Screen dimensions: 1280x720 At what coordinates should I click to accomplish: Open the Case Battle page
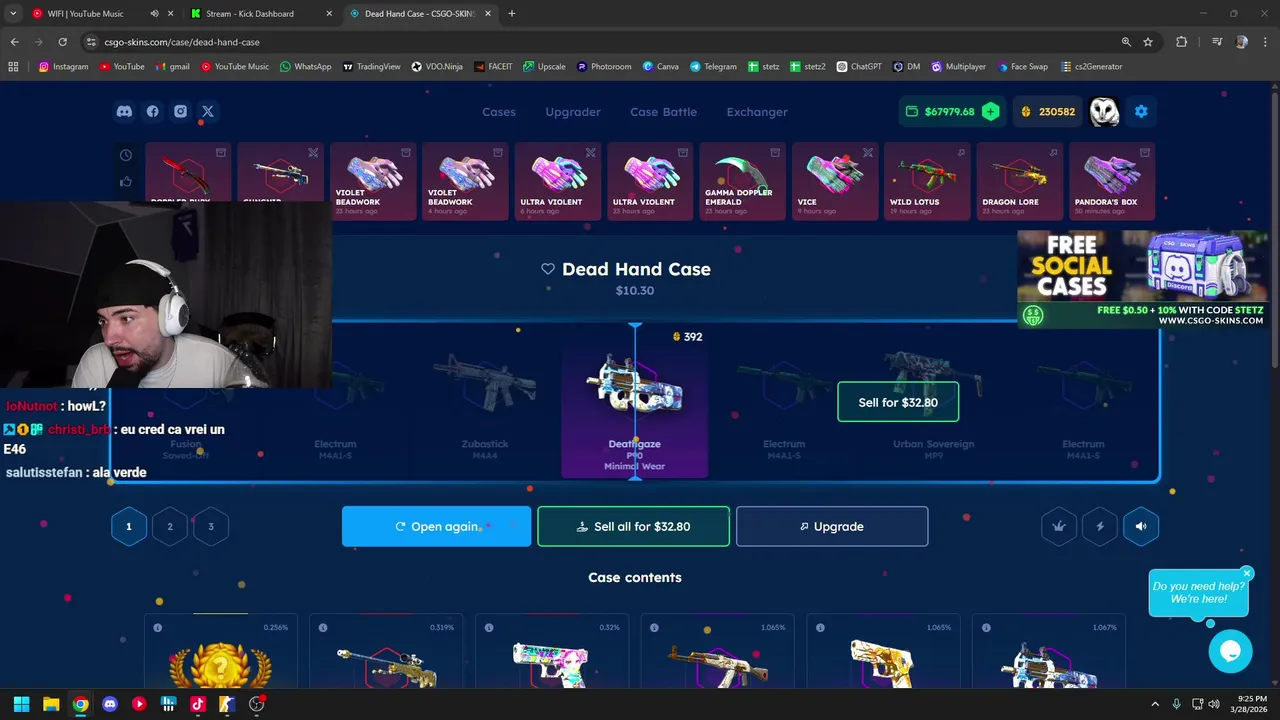point(663,112)
